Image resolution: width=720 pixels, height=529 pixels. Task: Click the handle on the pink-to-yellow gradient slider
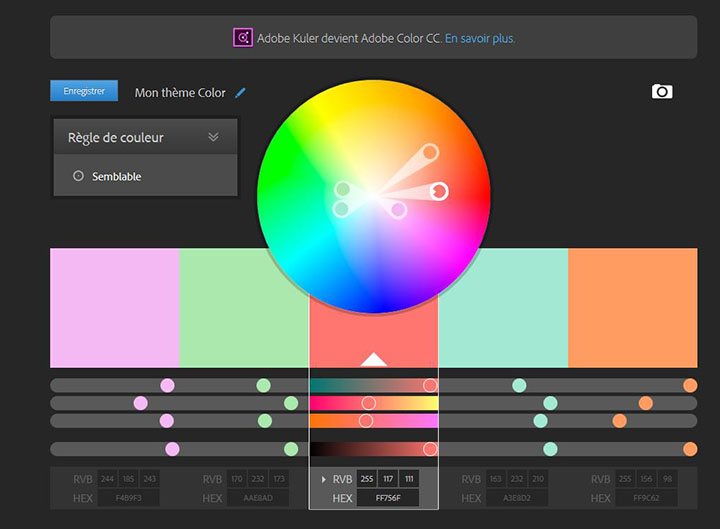pos(368,403)
